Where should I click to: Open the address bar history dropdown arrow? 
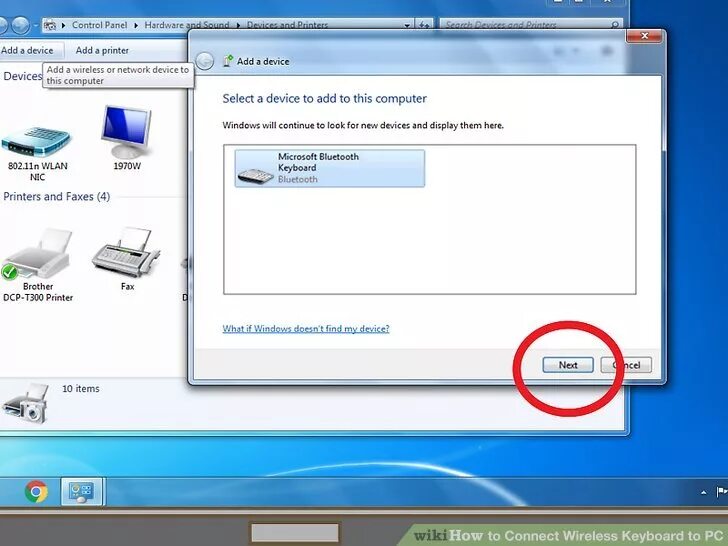407,25
